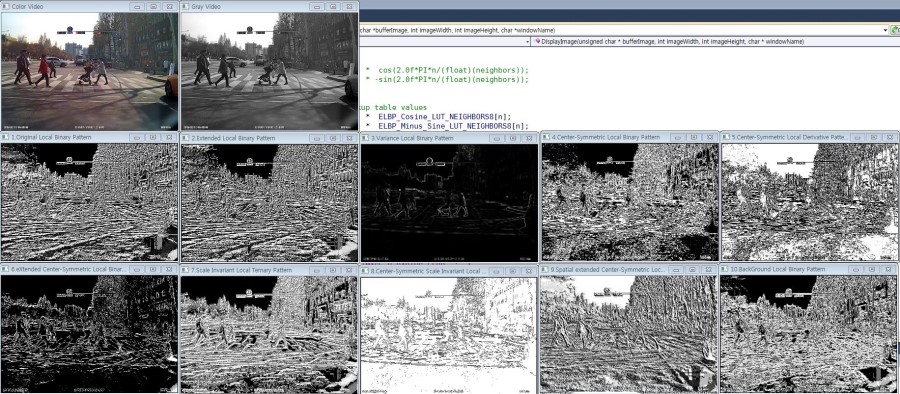900x394 pixels.
Task: Maximize the 7.Scale Invariant Local Ternary Pattern window
Action: [x=333, y=270]
